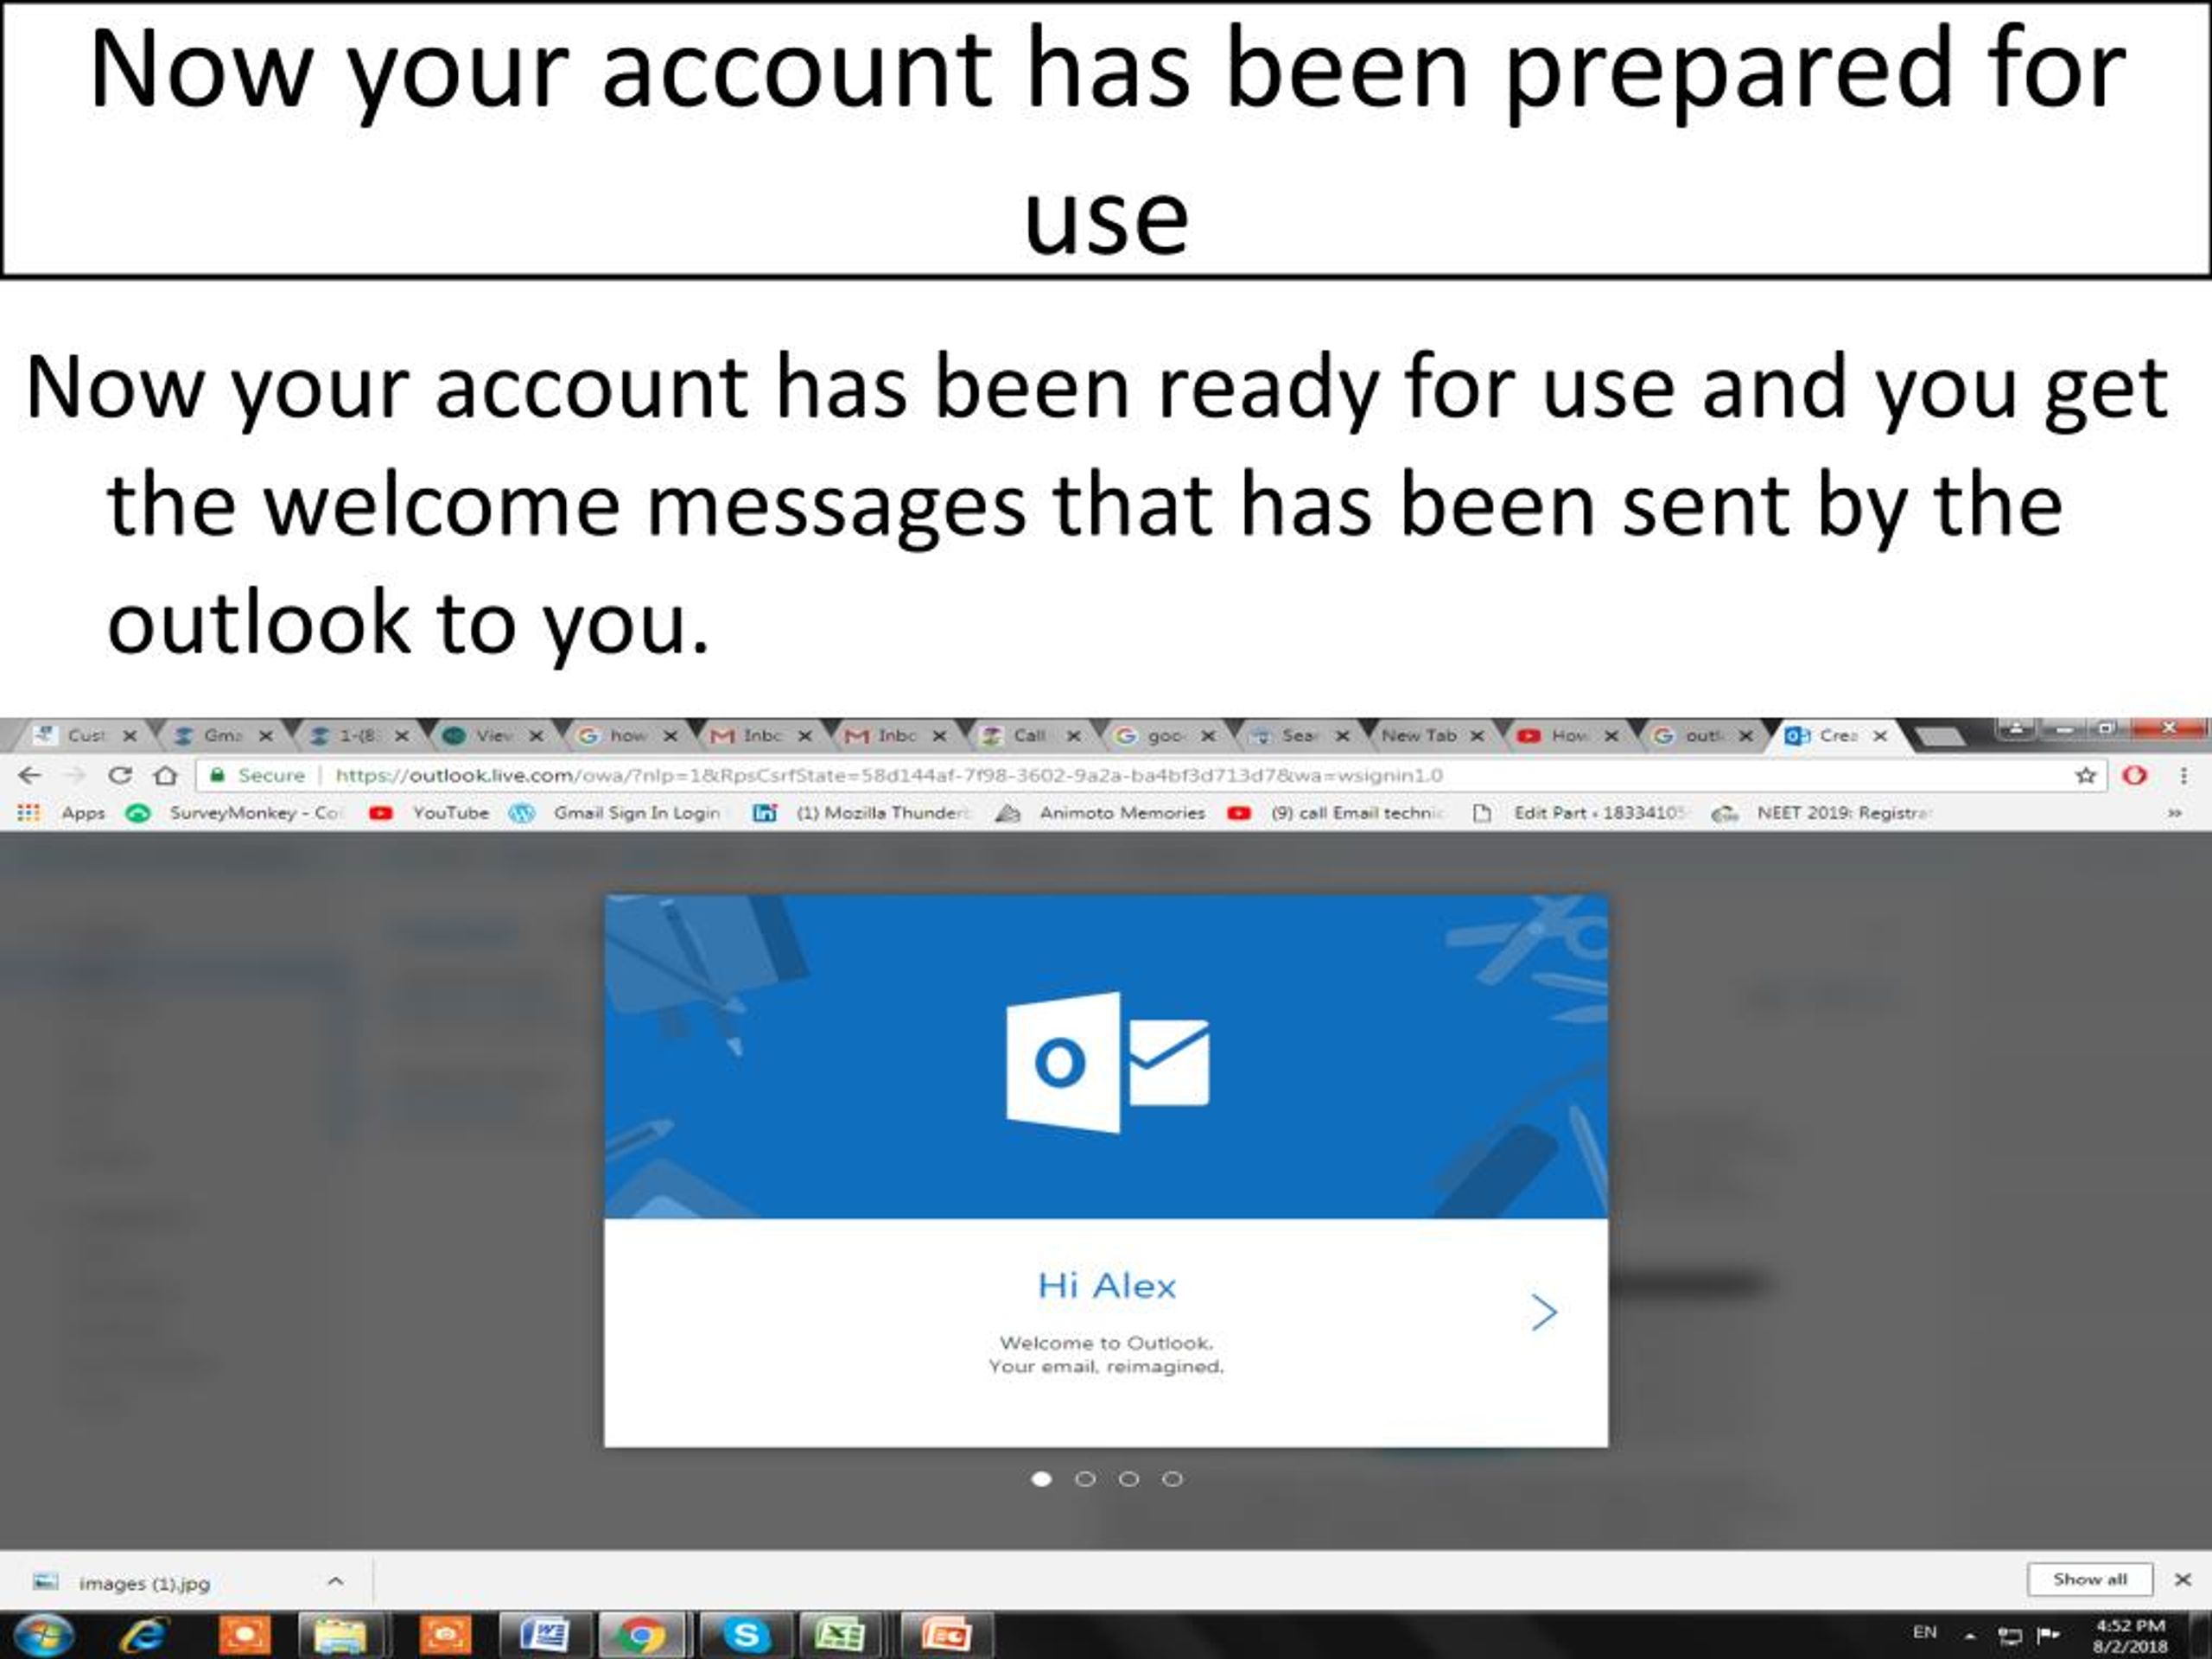Show hidden bookmarks overflow chevron
Image resolution: width=2212 pixels, height=1659 pixels.
tap(2174, 813)
